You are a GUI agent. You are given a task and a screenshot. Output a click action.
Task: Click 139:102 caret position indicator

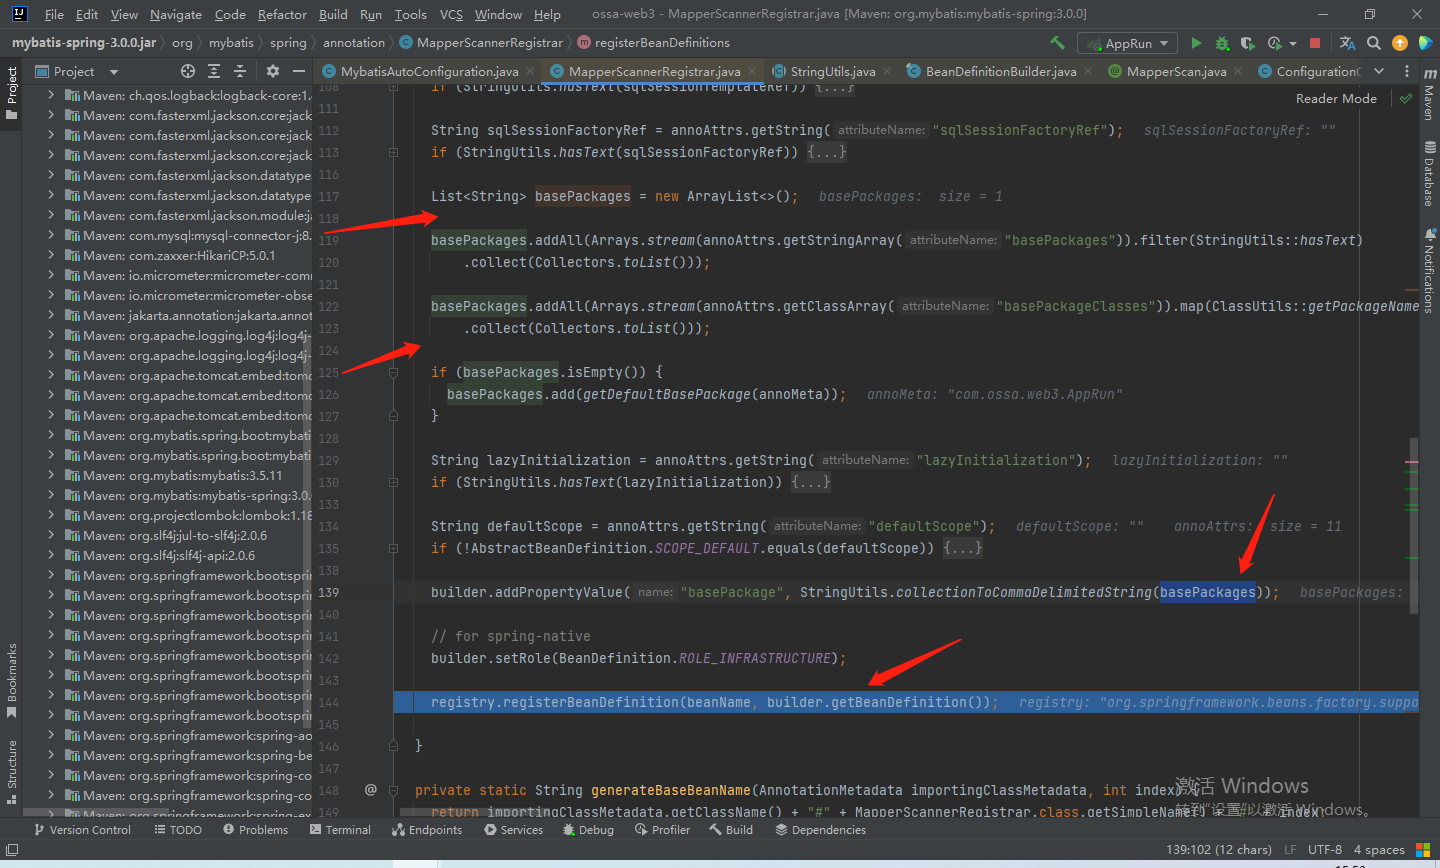(1218, 849)
